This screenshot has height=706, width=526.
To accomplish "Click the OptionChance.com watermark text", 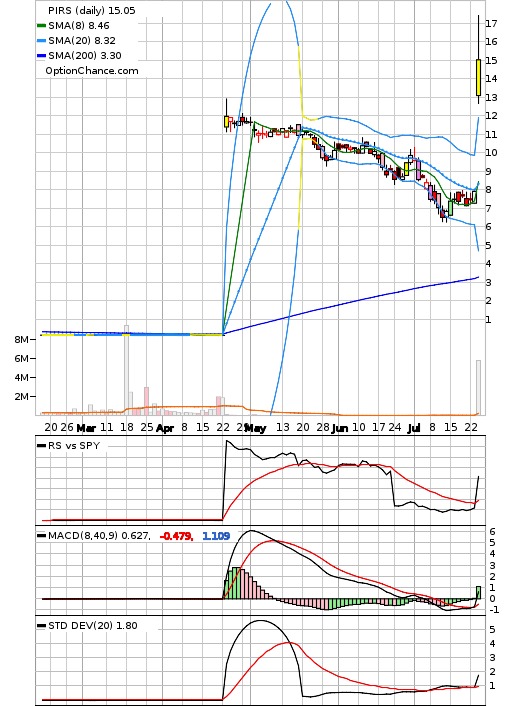I will (x=92, y=71).
